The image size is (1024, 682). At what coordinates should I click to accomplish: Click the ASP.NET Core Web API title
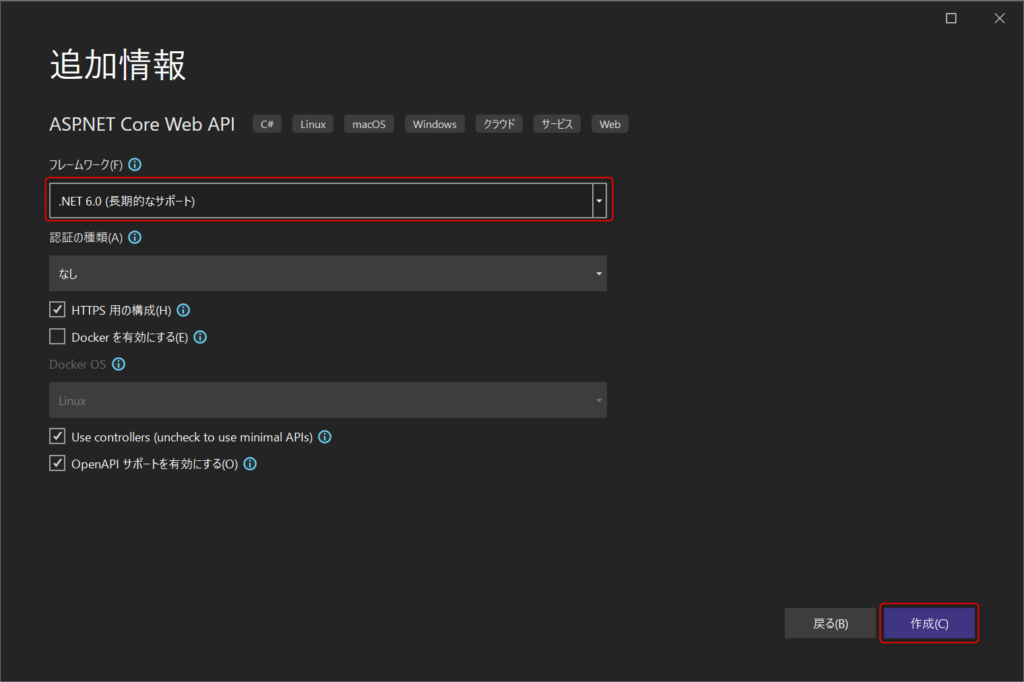coord(142,124)
